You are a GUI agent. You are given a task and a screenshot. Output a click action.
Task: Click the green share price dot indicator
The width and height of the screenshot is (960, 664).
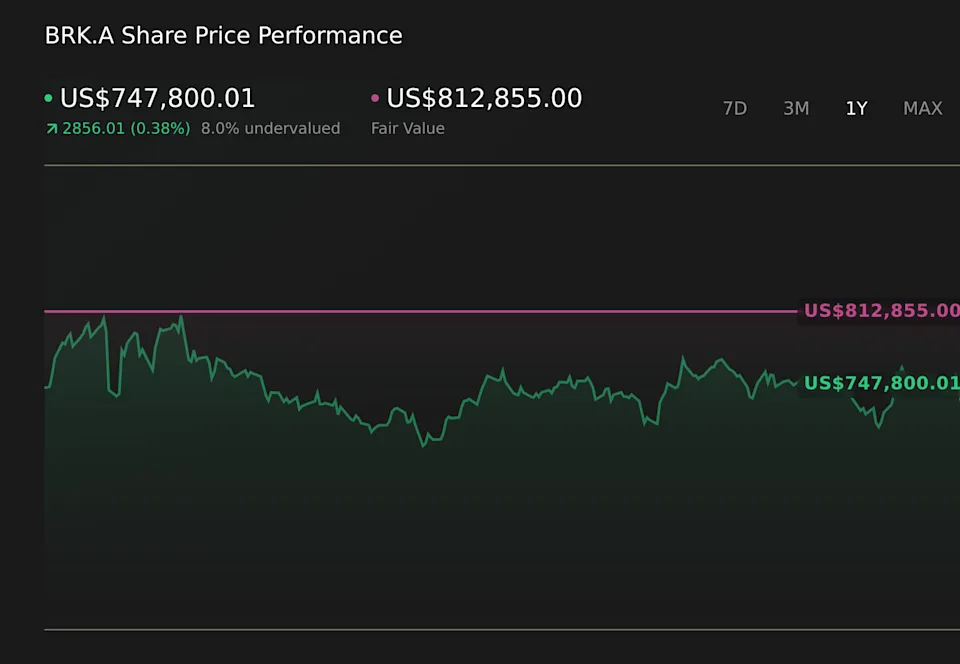(48, 98)
